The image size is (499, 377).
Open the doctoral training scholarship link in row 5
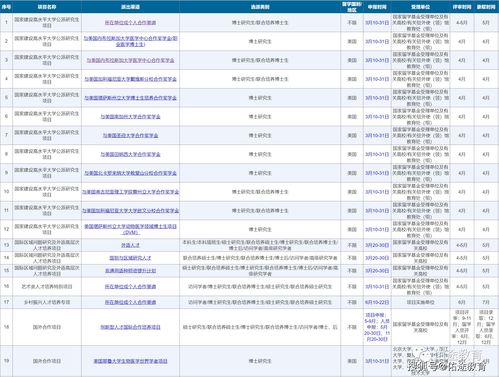[130, 98]
